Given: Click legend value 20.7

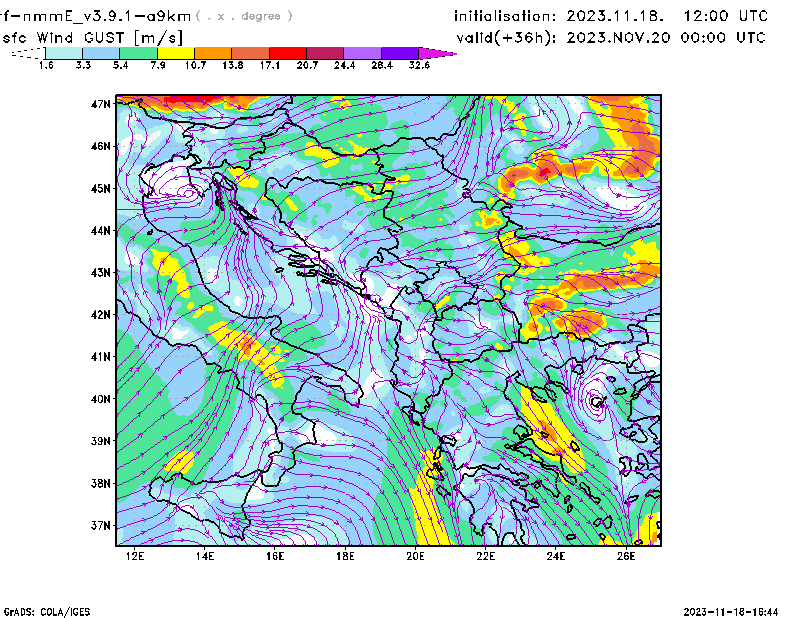Looking at the screenshot, I should (x=307, y=65).
